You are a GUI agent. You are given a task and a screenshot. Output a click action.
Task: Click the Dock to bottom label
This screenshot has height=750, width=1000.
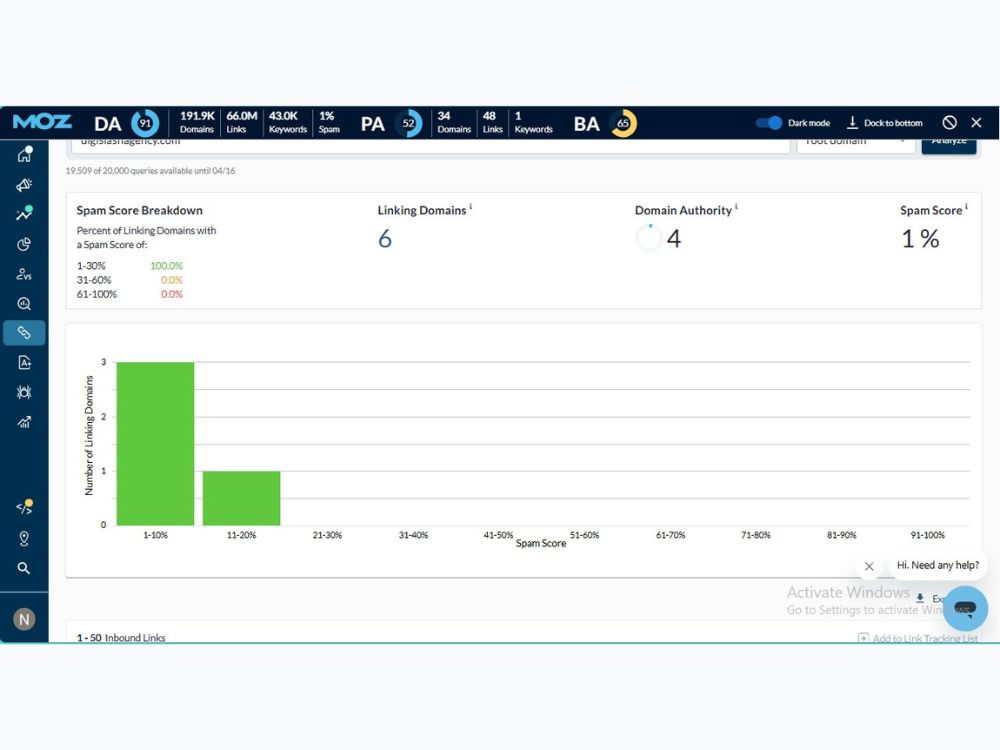tap(893, 123)
